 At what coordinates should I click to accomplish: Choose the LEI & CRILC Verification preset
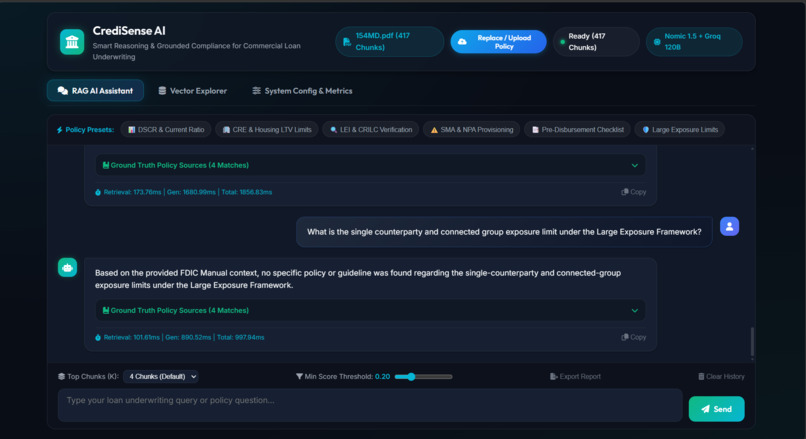tap(371, 130)
